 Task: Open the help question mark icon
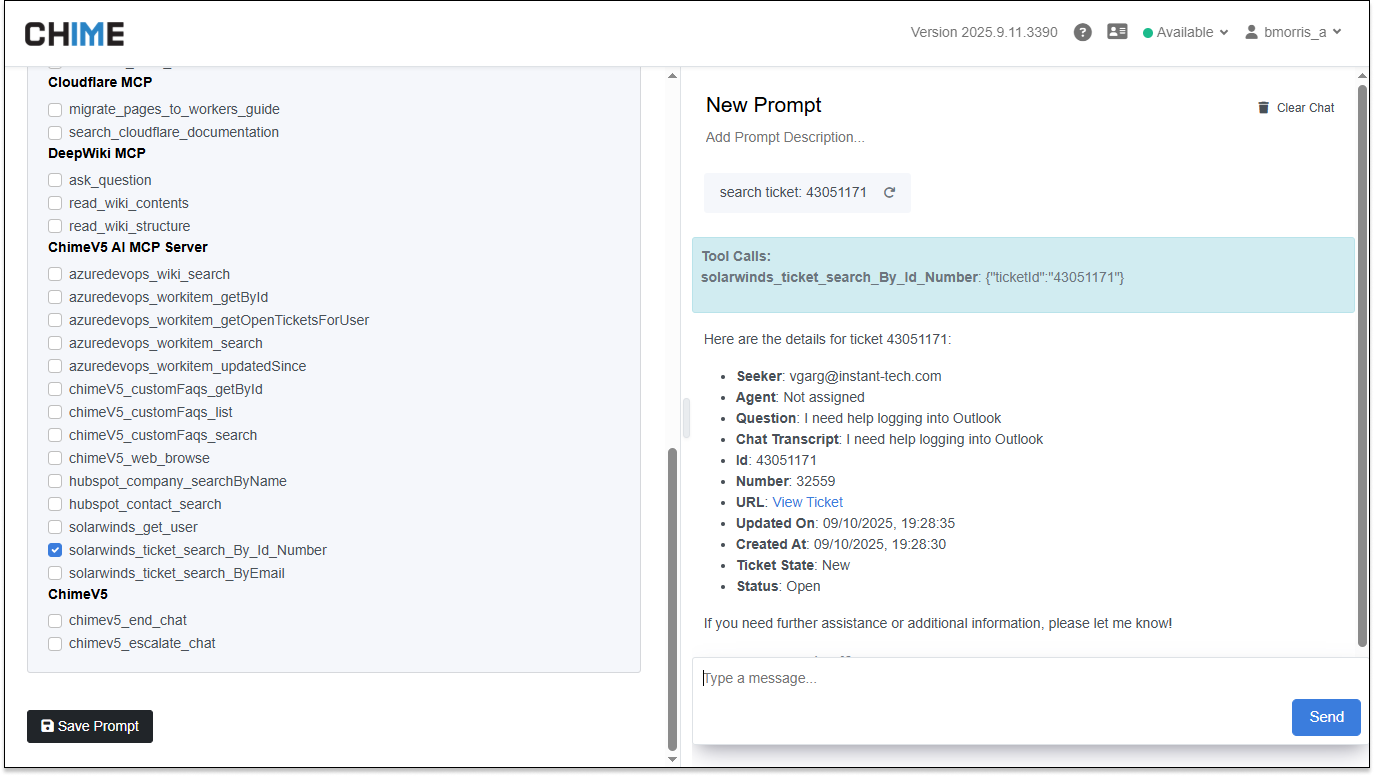point(1082,32)
